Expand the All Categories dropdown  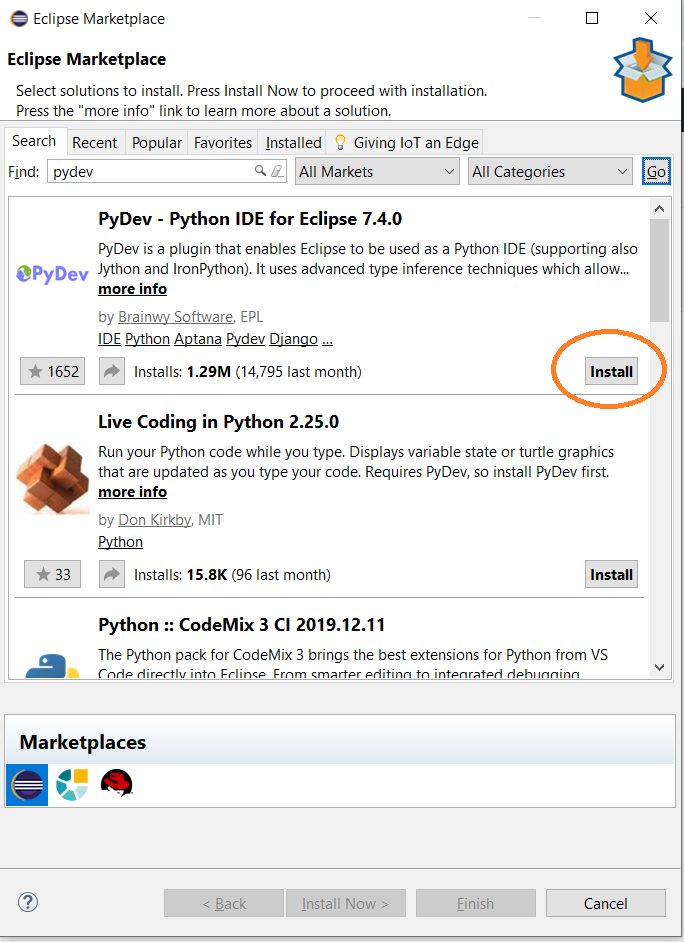pyautogui.click(x=550, y=172)
